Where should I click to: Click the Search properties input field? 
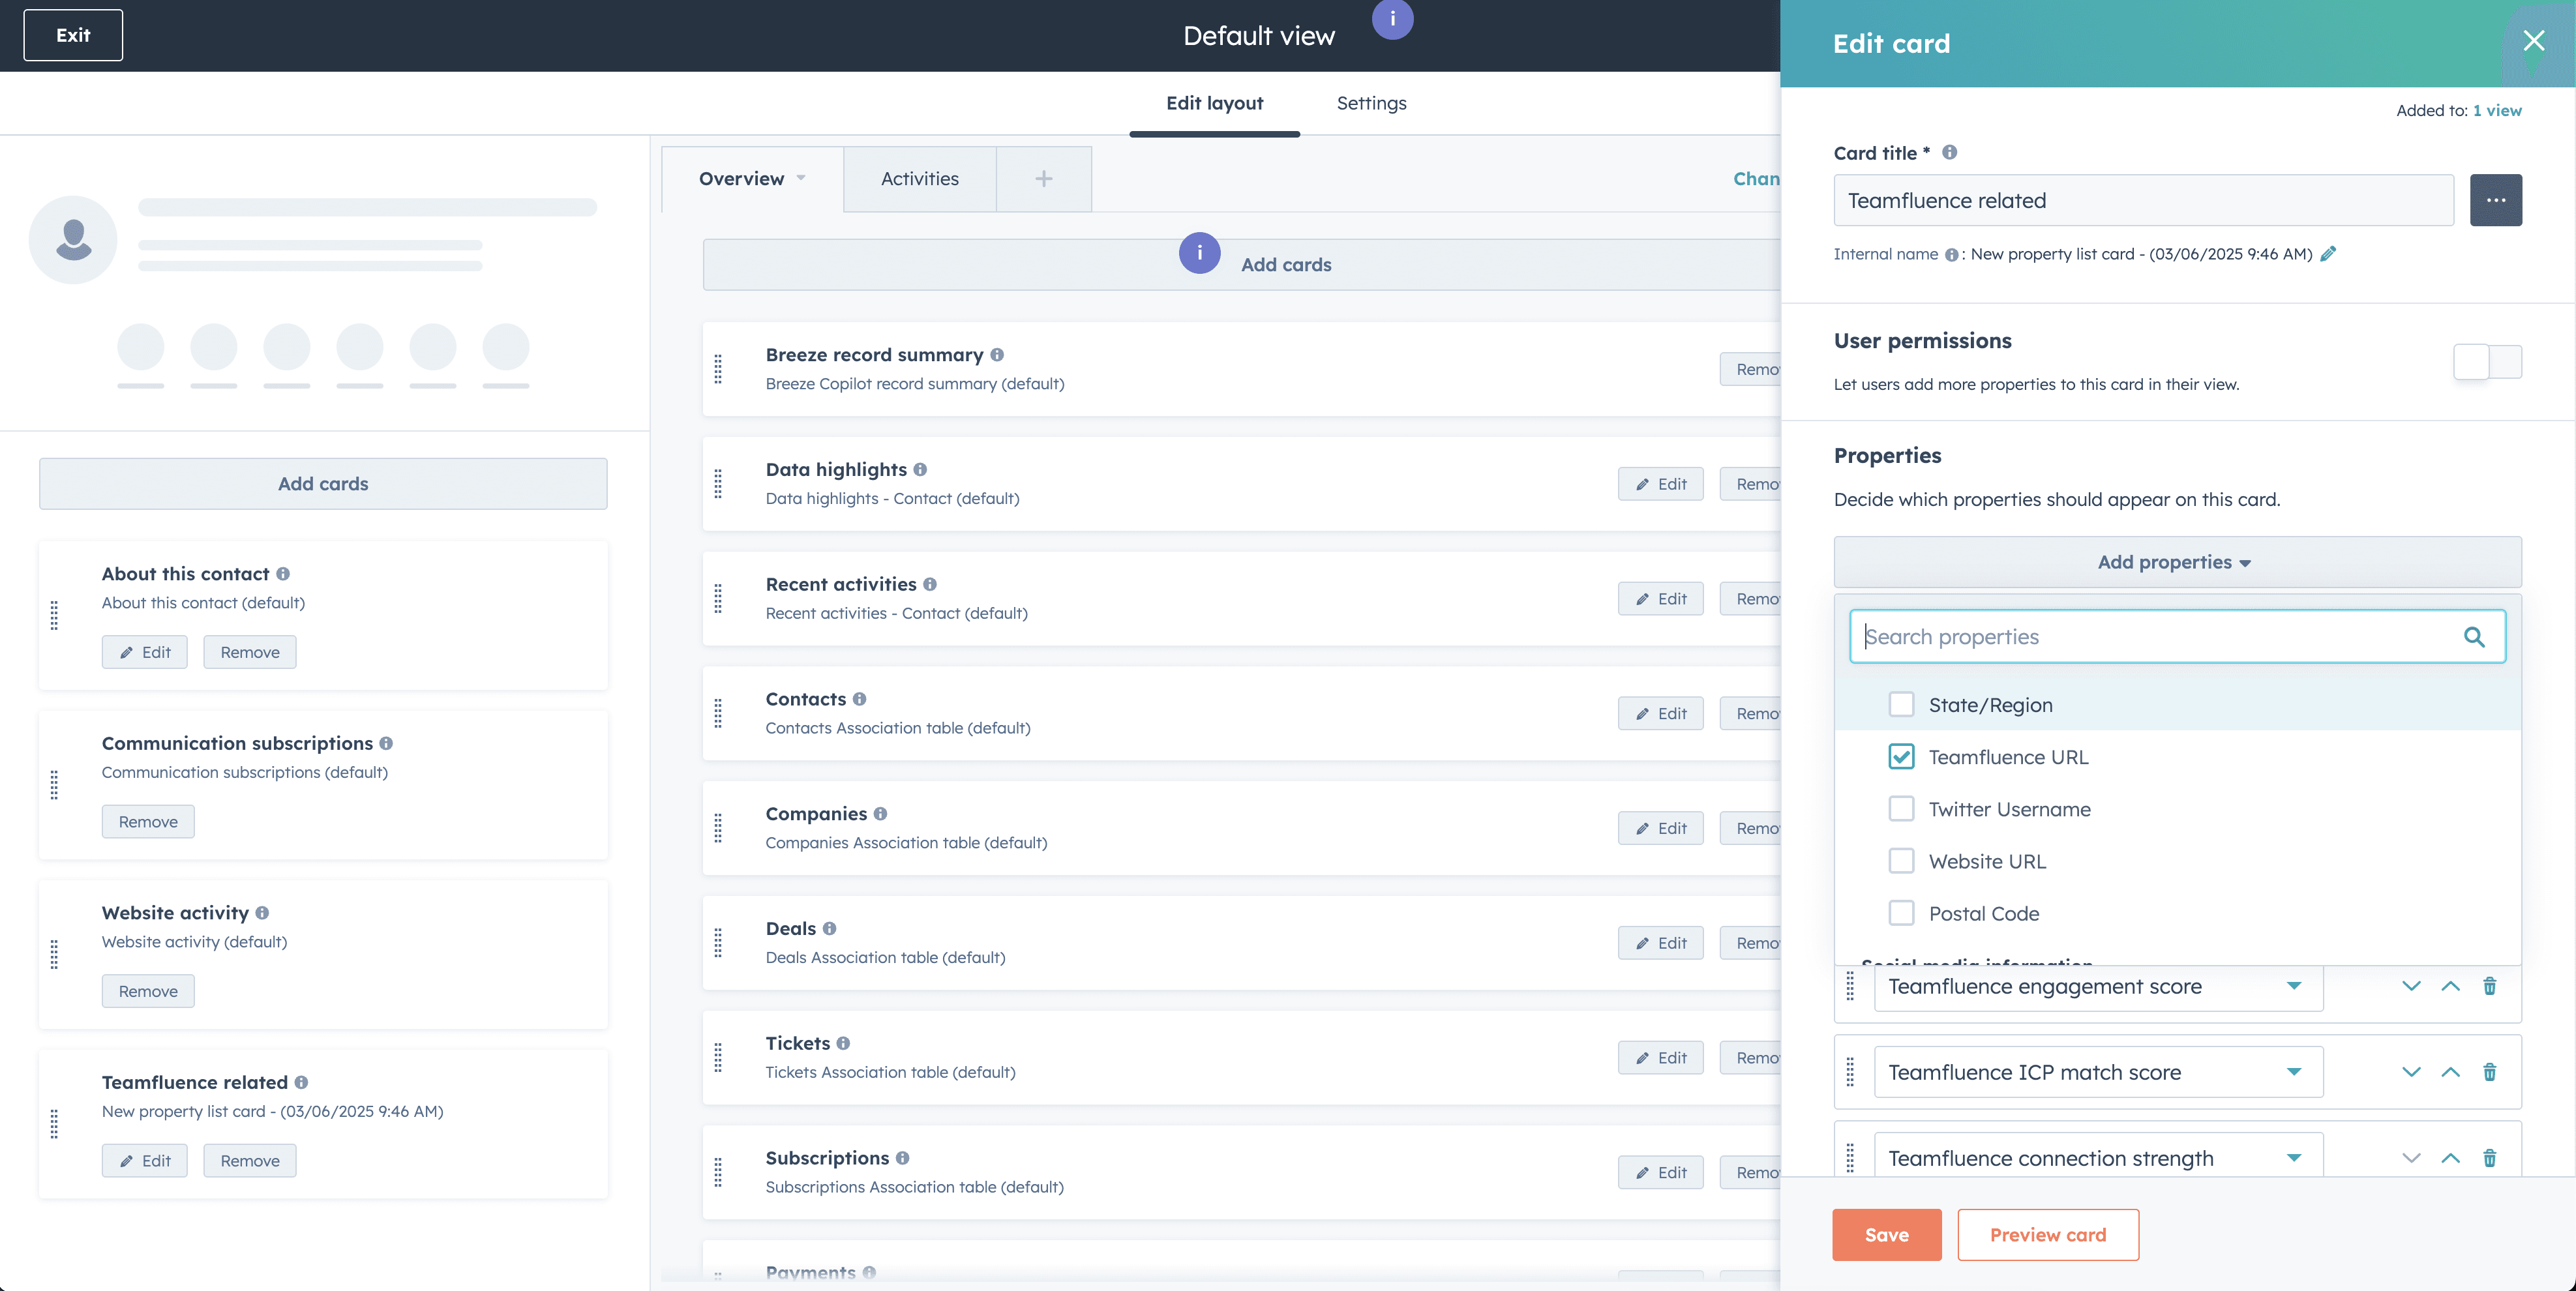pos(2150,637)
